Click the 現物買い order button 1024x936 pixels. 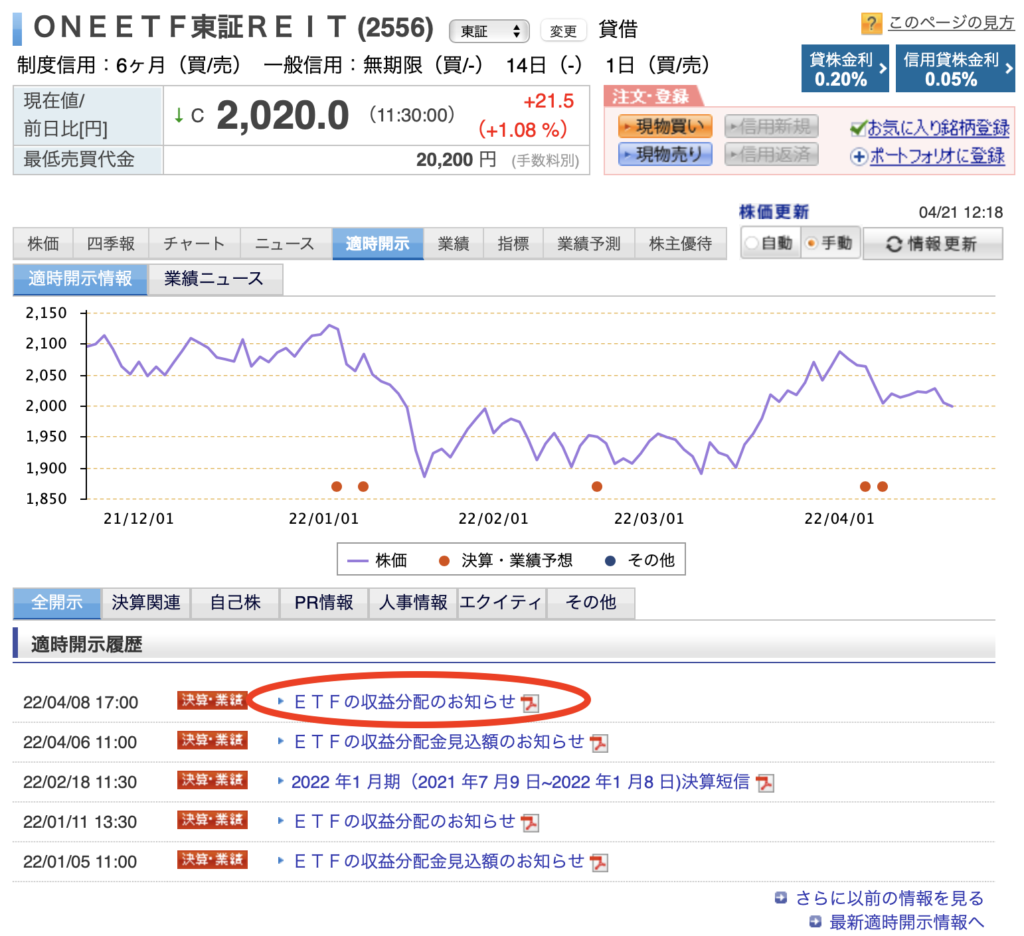665,126
